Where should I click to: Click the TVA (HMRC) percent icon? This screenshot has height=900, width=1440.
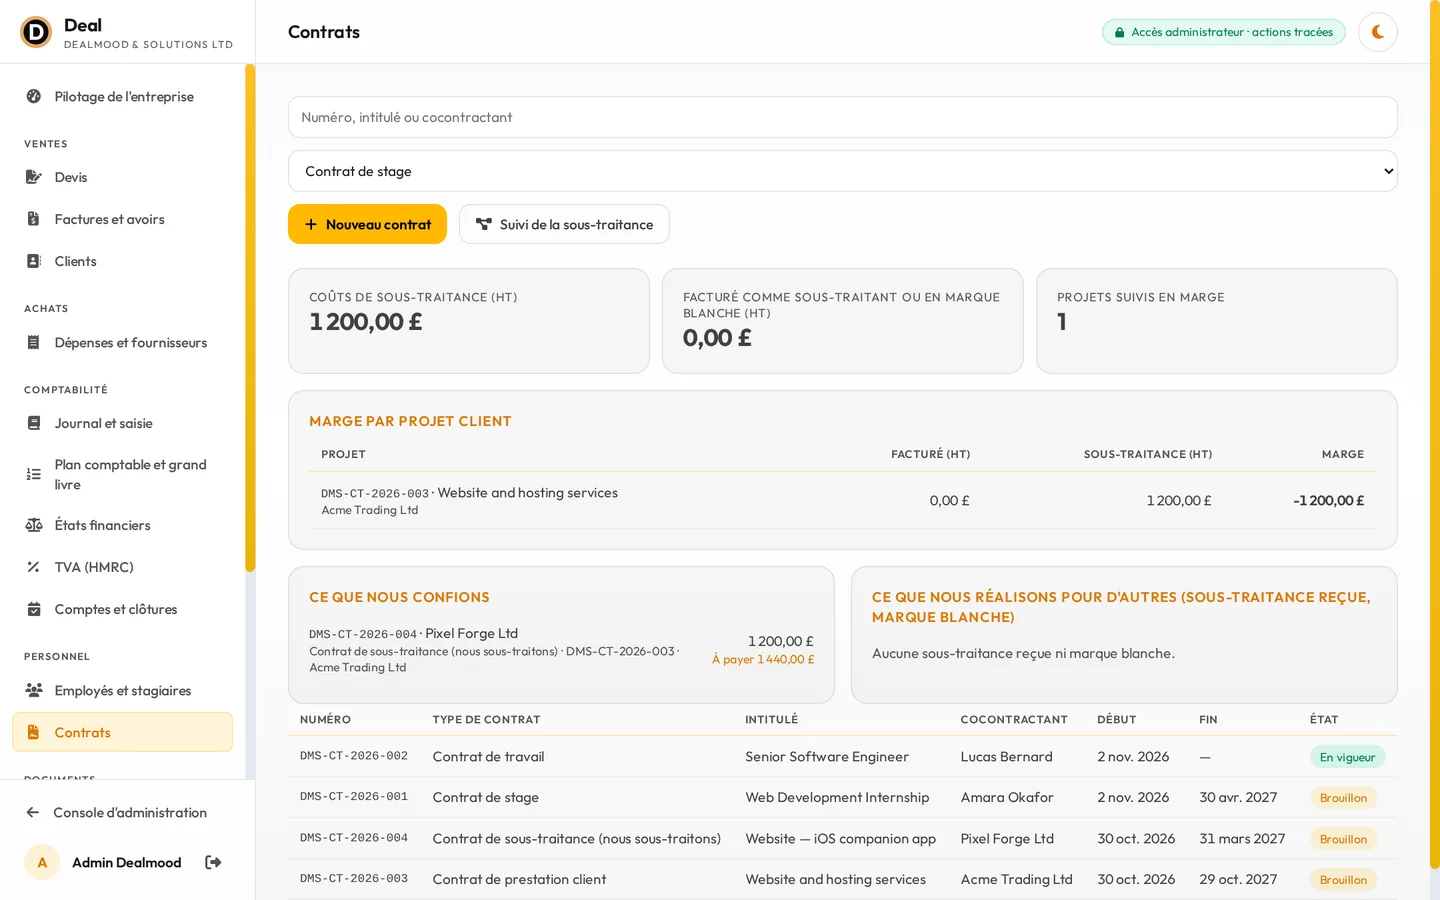pyautogui.click(x=34, y=567)
